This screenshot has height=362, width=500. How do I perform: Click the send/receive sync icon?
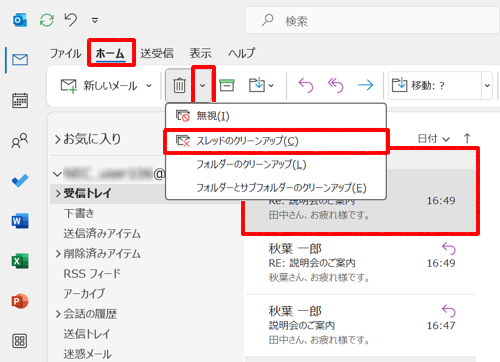[47, 20]
